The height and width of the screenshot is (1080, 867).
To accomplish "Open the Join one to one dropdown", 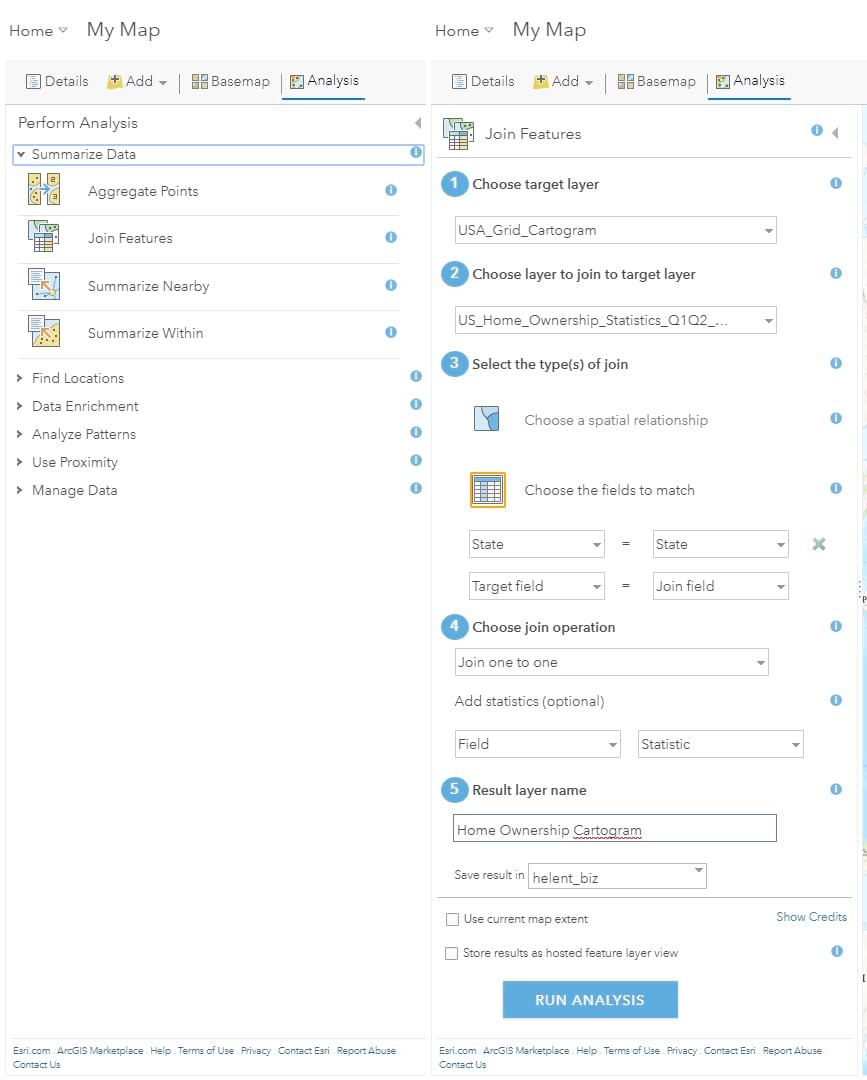I will coord(610,662).
